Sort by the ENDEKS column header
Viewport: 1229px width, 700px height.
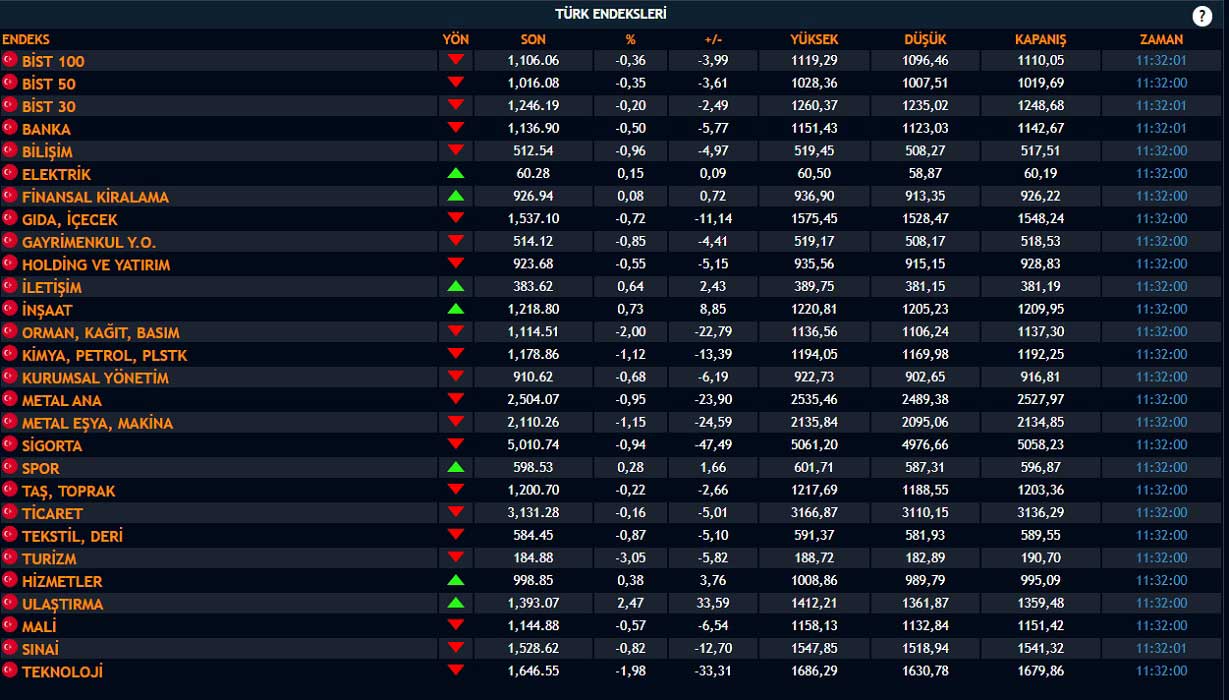coord(26,40)
